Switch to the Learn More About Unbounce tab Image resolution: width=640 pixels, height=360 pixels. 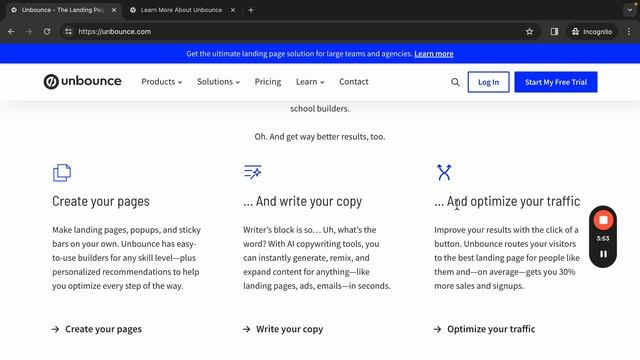(x=181, y=10)
